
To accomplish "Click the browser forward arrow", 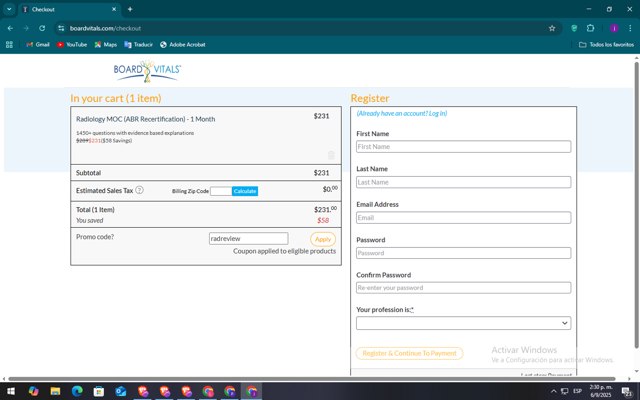I will pos(26,28).
